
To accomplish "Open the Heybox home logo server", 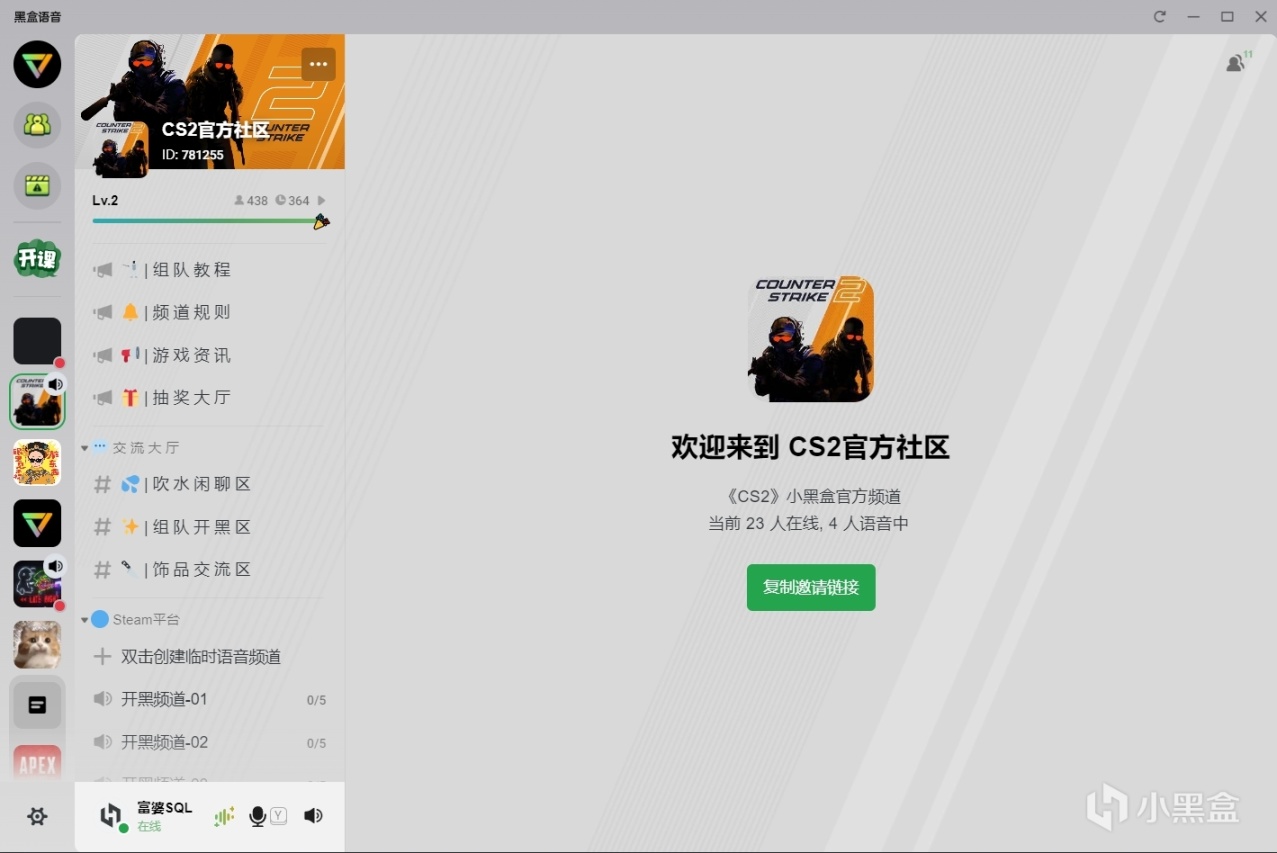I will 37,64.
